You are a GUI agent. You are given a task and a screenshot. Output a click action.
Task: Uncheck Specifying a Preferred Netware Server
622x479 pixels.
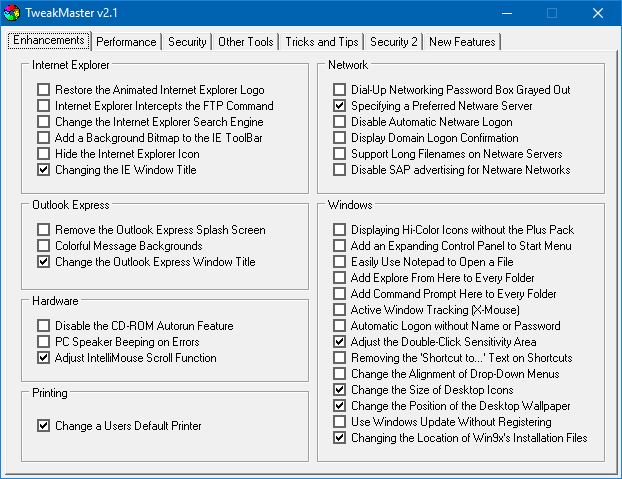coord(340,106)
